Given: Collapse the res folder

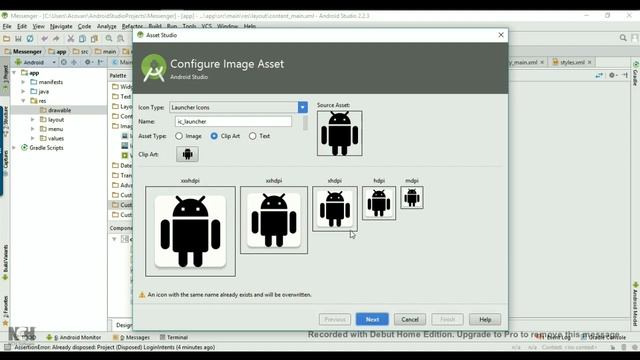Looking at the screenshot, I should (23, 101).
